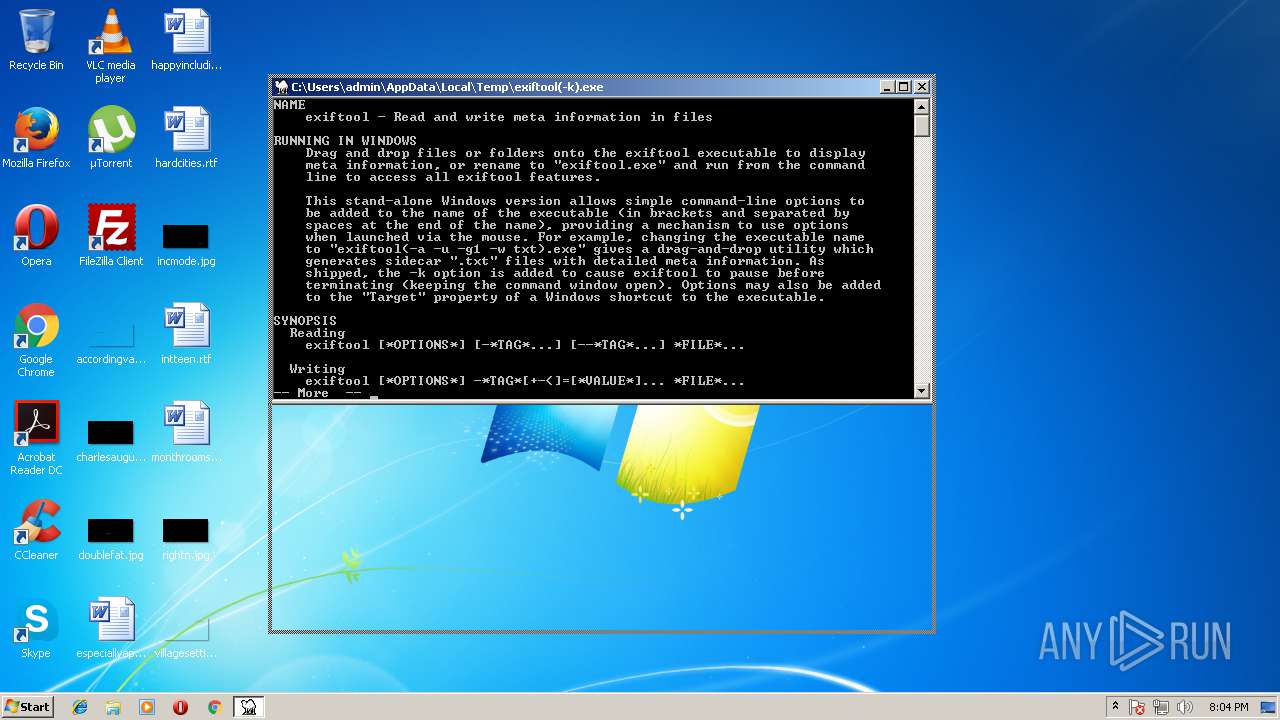Launch FileZilla Client shortcut
Viewport: 1280px width, 720px height.
coord(110,236)
